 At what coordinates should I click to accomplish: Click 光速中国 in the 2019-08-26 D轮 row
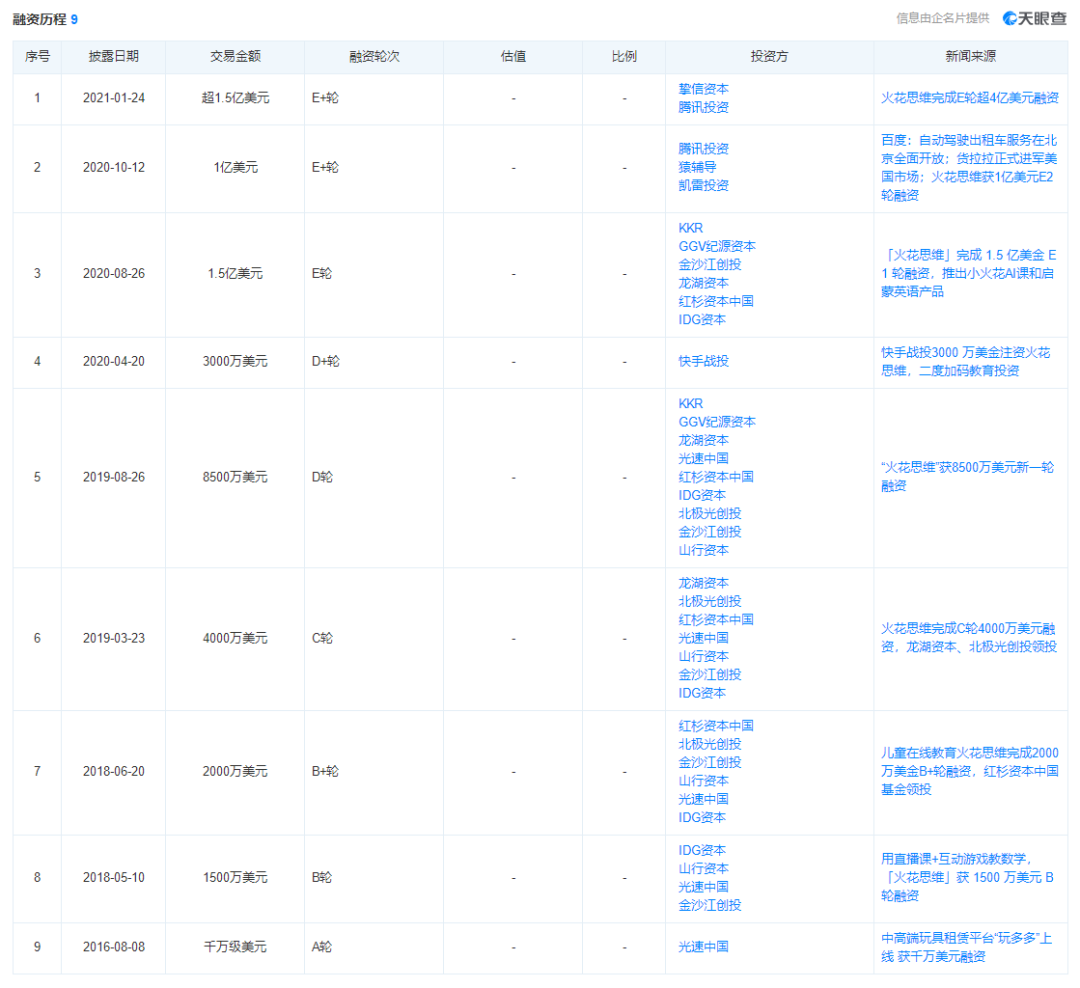coord(703,458)
